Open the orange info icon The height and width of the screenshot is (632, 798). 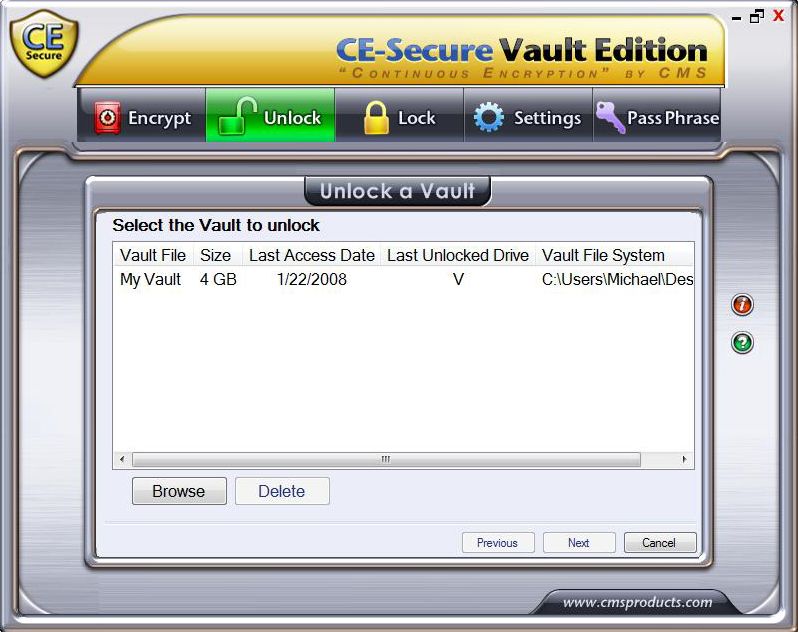[742, 305]
